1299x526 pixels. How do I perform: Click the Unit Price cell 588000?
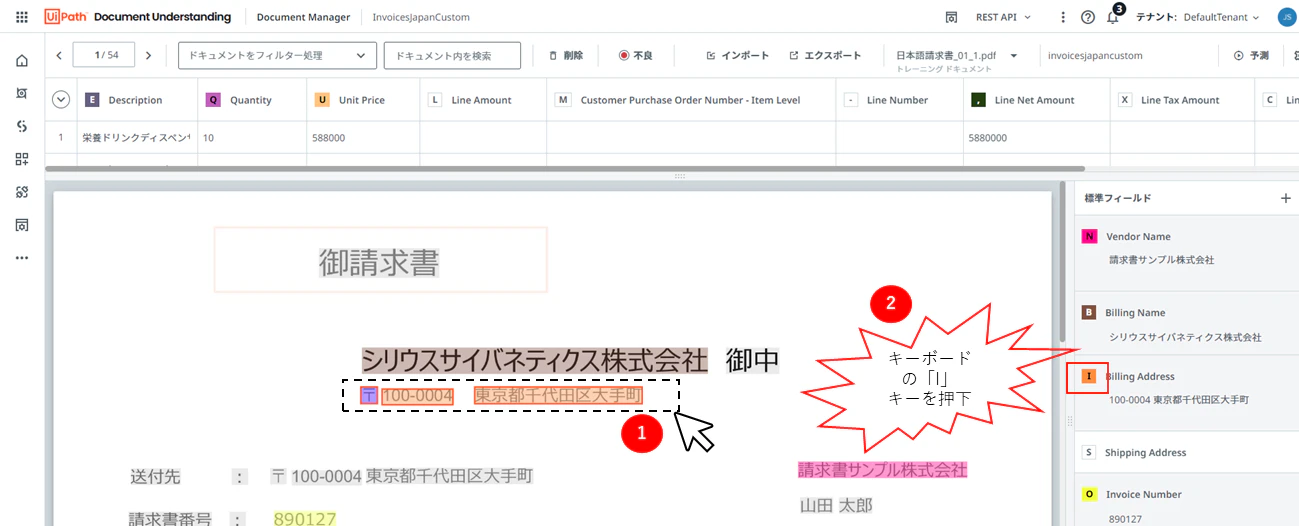363,138
